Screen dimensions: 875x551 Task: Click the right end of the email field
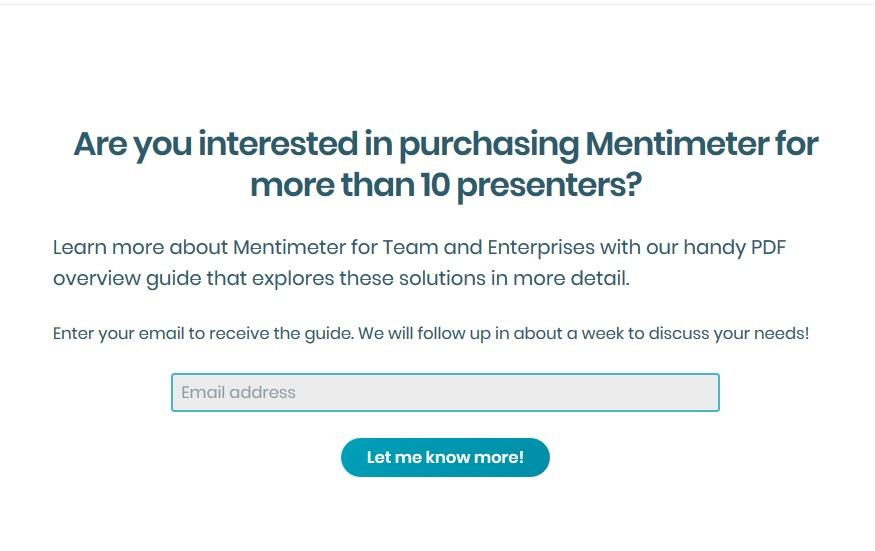point(700,392)
